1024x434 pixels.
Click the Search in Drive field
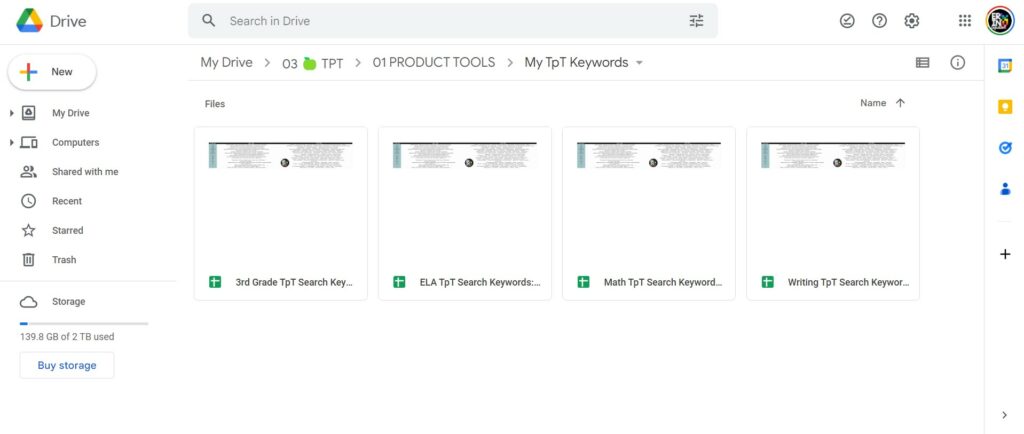point(453,21)
